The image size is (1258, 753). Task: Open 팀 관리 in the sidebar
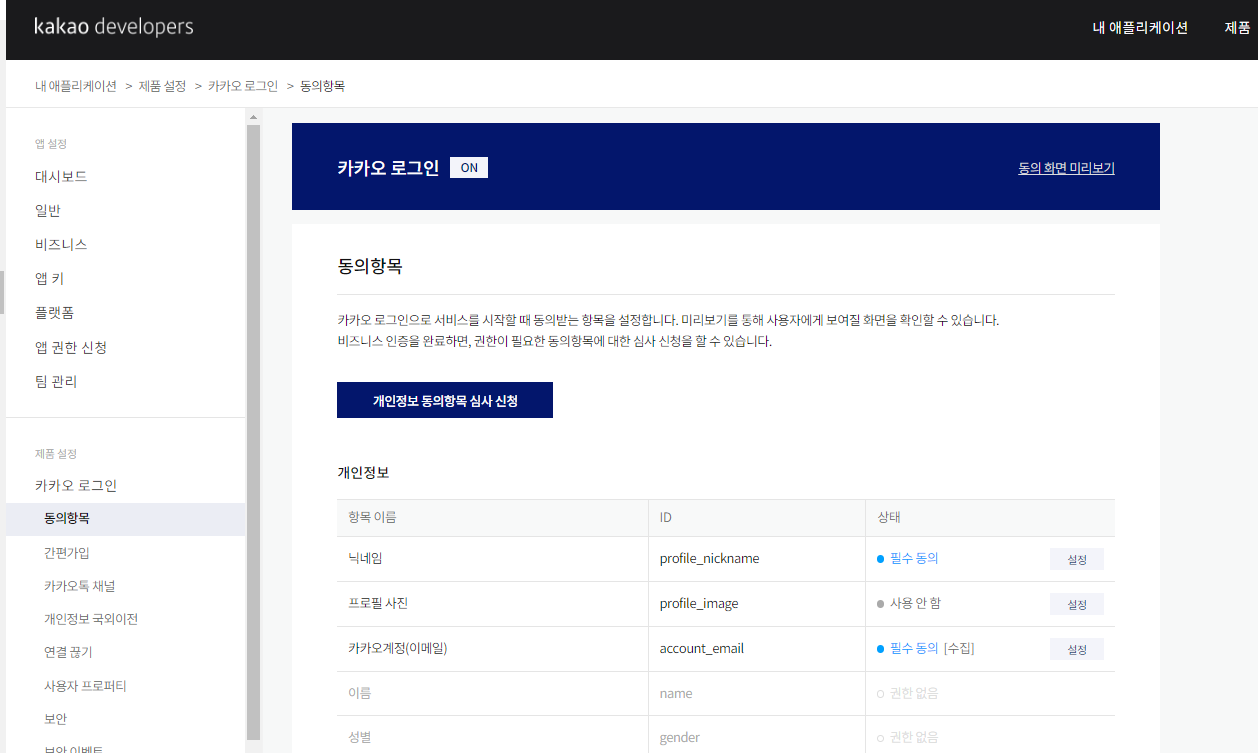pyautogui.click(x=56, y=381)
